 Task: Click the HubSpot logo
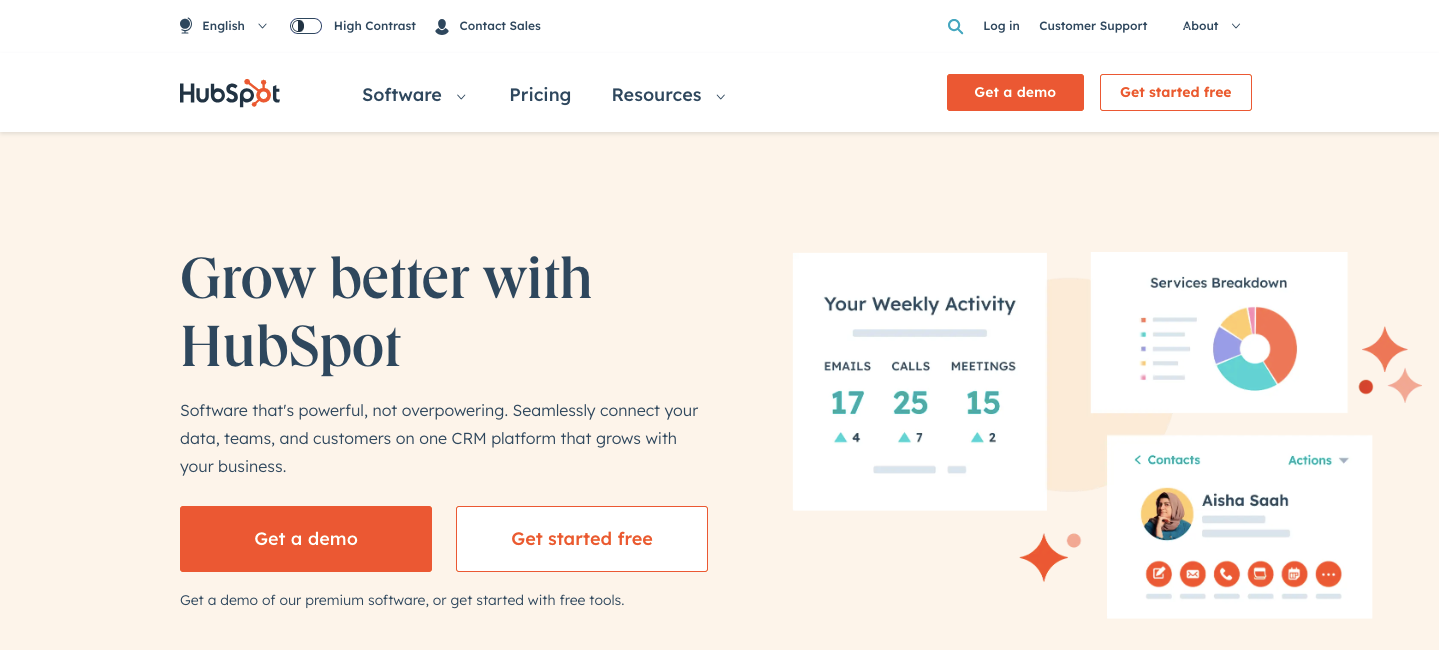pos(230,93)
